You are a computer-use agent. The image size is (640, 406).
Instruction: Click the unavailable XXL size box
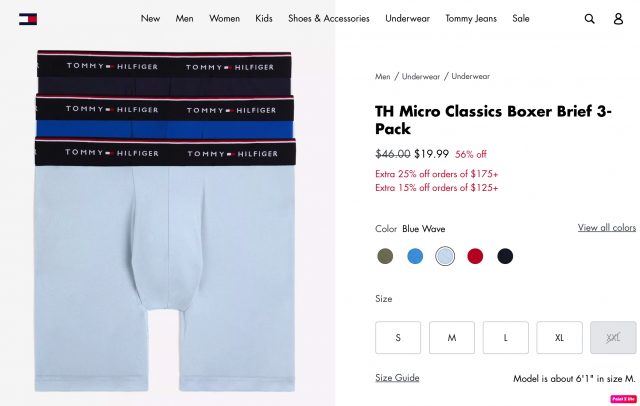[x=613, y=337]
